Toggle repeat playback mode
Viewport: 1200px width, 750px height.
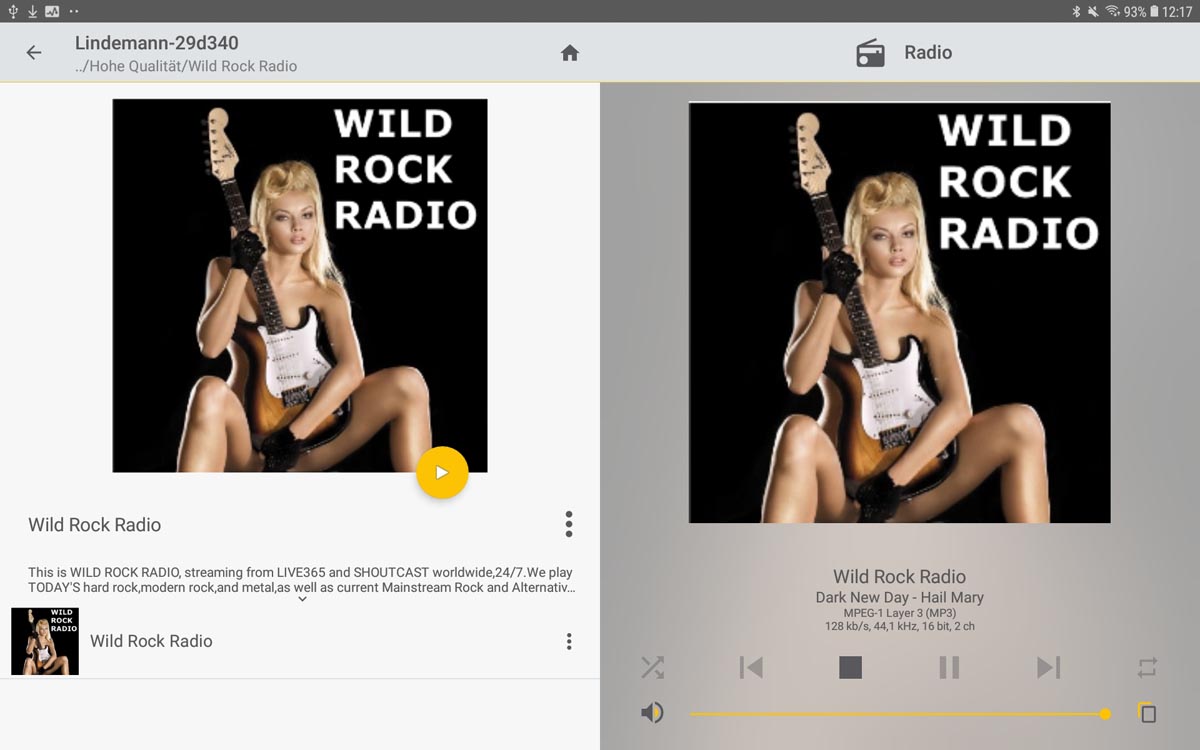(x=1147, y=667)
